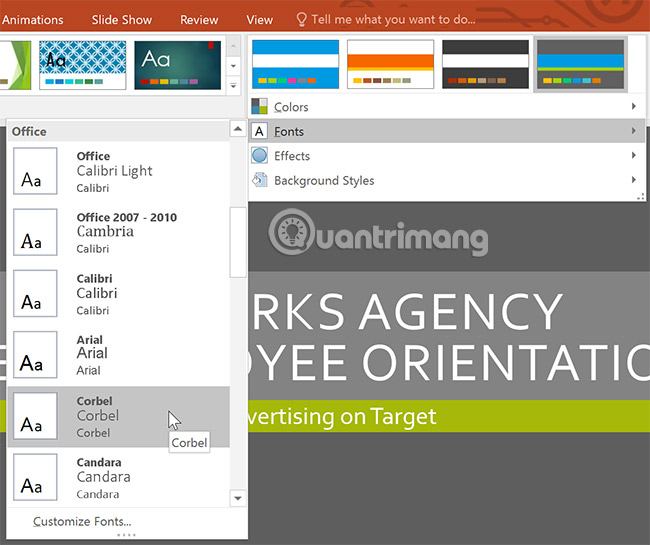Click the Aa preview box for Calibri
Viewport: 650px width, 545px height.
tap(35, 293)
